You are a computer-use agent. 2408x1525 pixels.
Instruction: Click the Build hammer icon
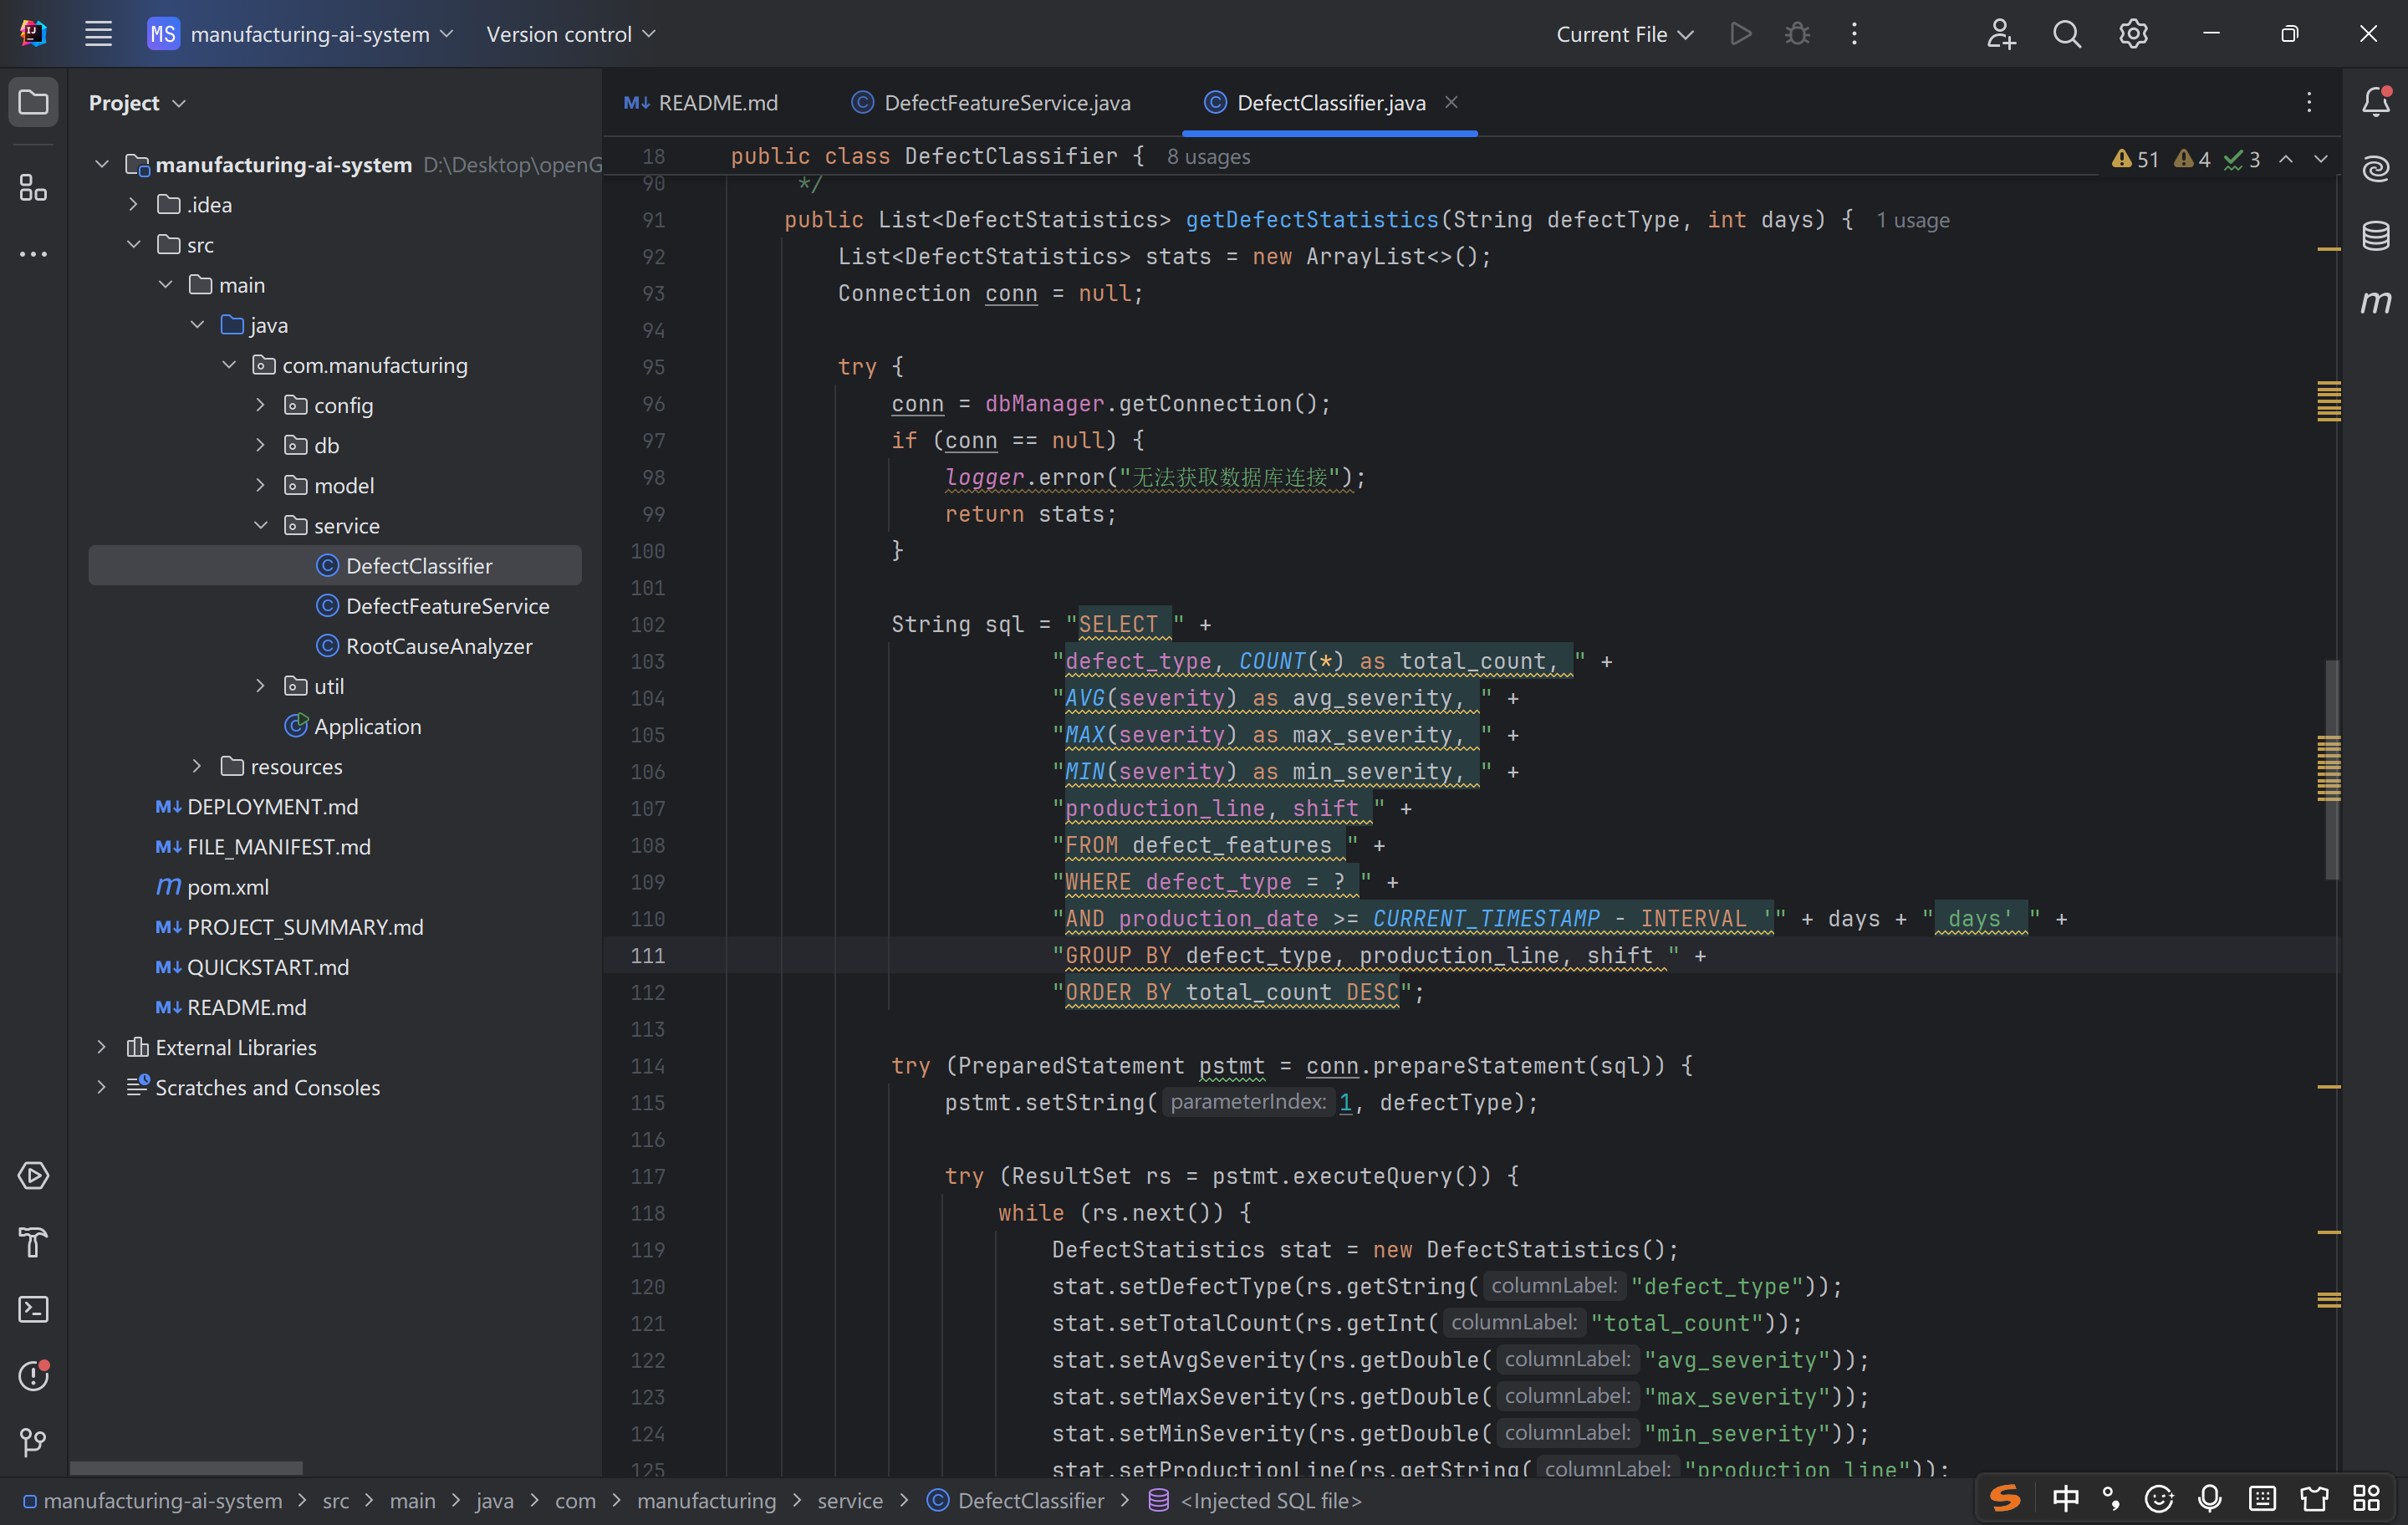coord(33,1242)
